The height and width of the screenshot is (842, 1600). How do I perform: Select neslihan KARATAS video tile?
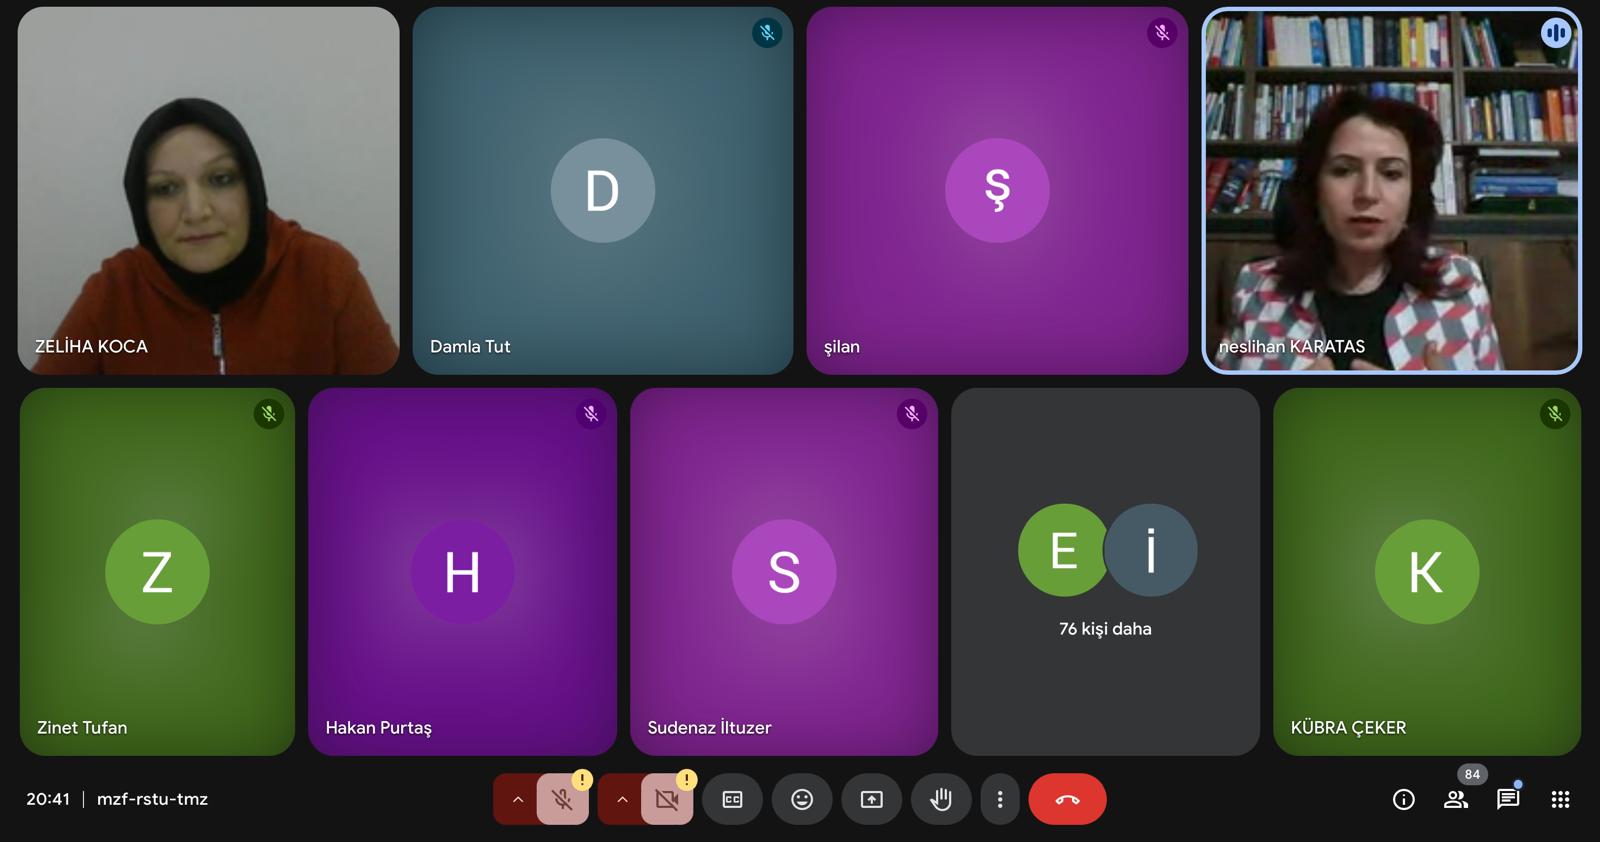coord(1391,190)
